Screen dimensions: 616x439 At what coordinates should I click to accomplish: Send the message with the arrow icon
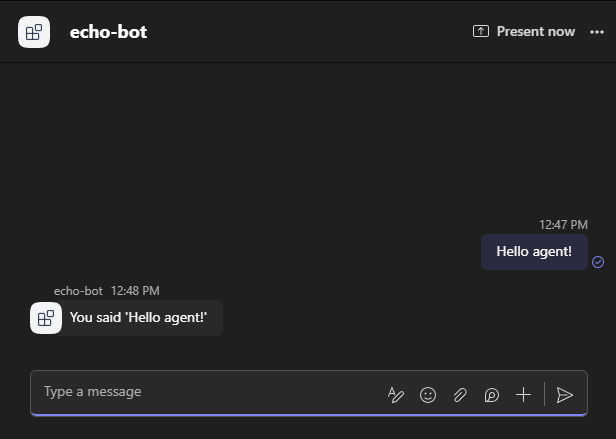pos(565,395)
